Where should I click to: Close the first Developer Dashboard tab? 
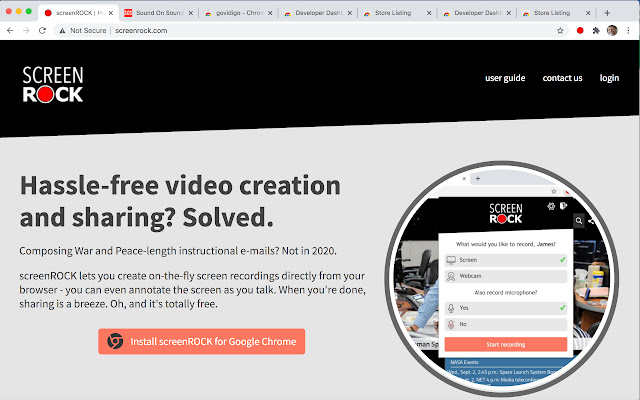tap(350, 13)
